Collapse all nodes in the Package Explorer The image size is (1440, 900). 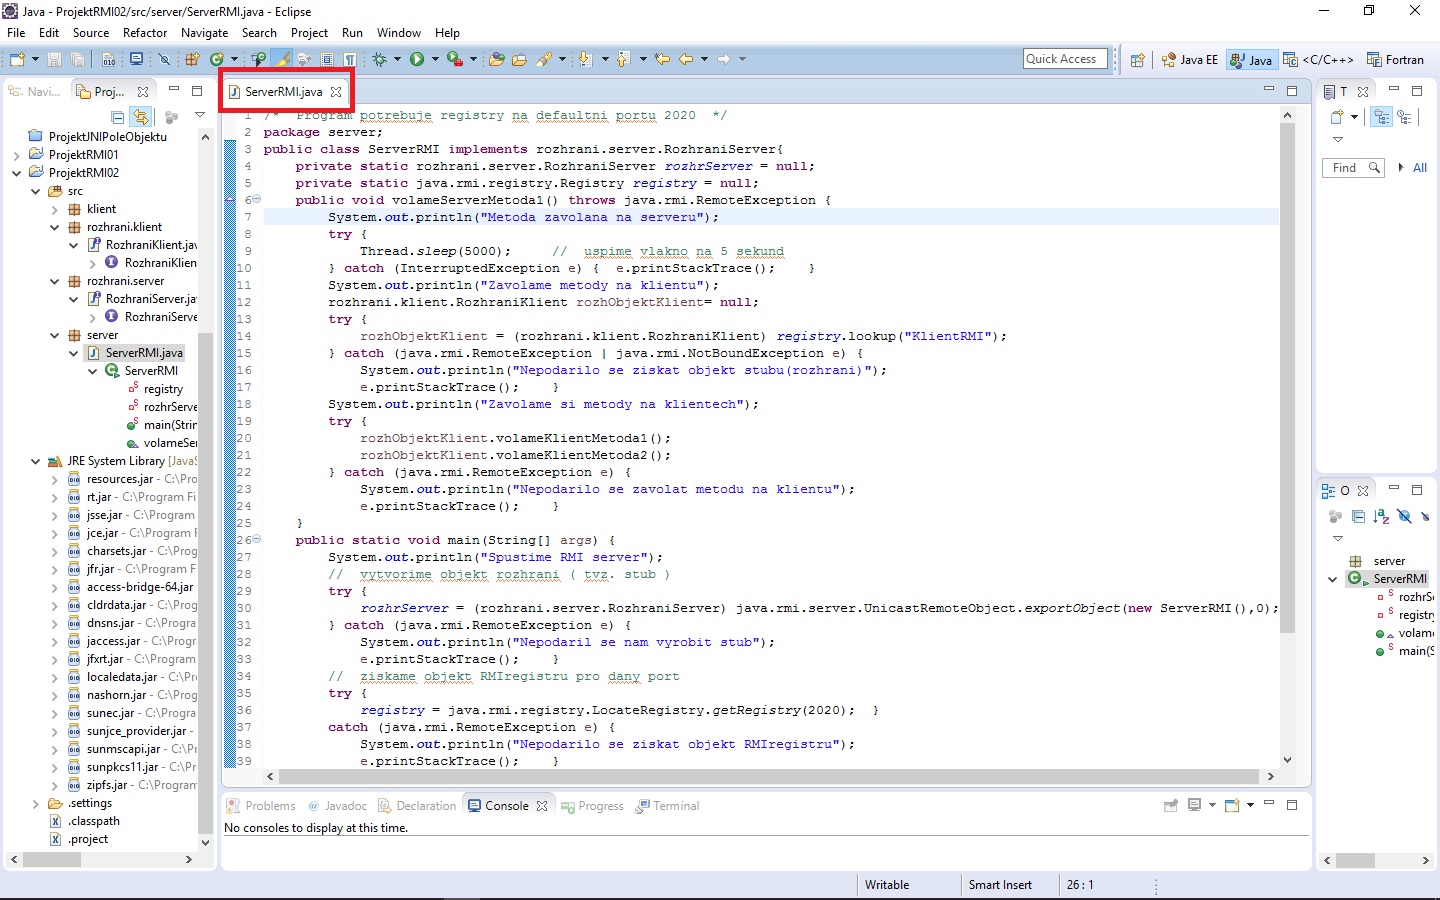[117, 117]
